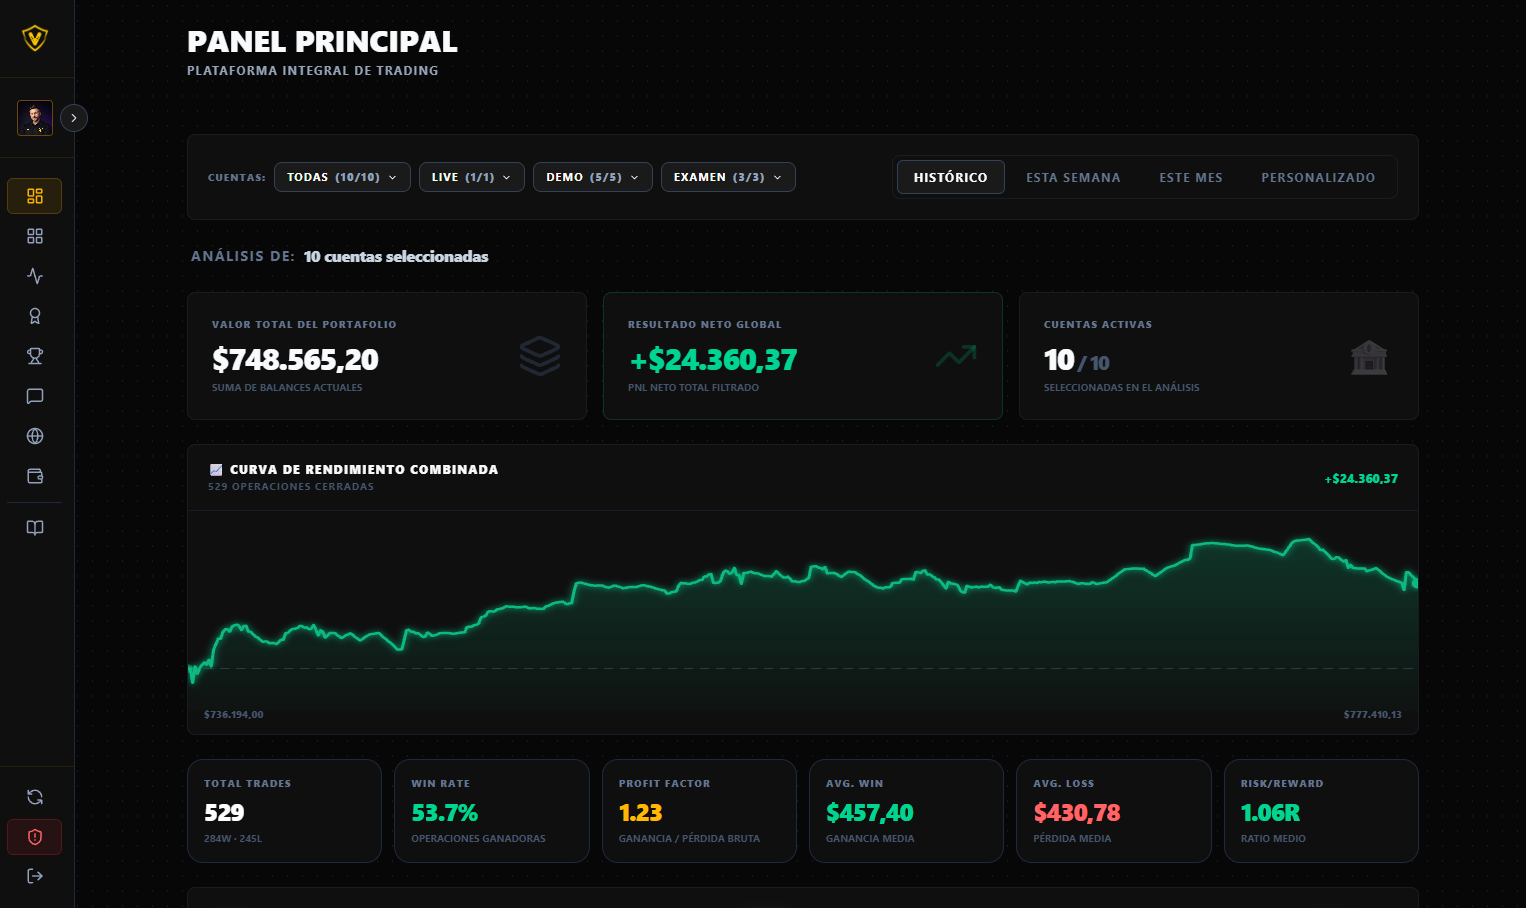This screenshot has height=908, width=1526.
Task: Switch to the ESTE MES tab
Action: click(x=1191, y=177)
